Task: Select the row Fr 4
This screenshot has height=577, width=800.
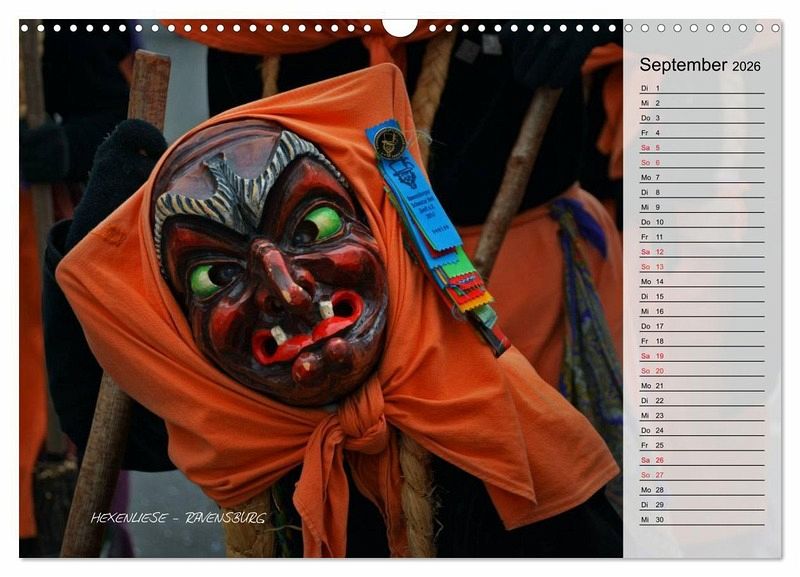Action: pos(702,133)
